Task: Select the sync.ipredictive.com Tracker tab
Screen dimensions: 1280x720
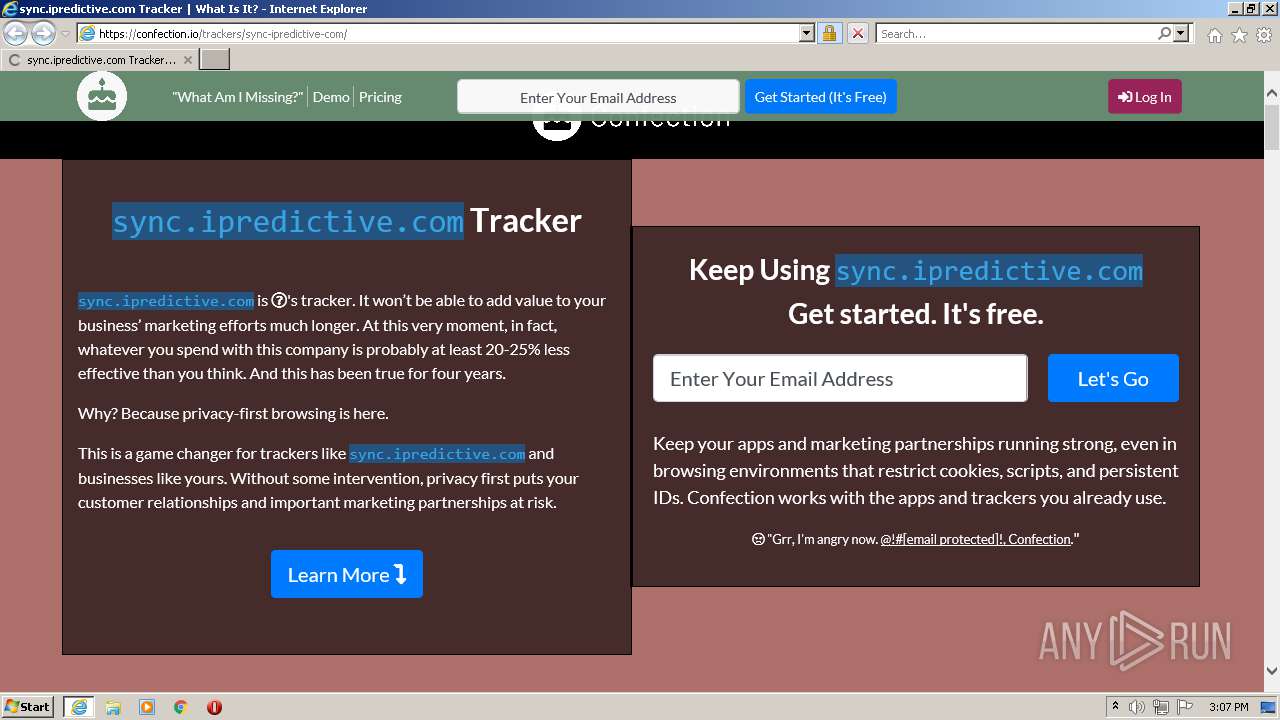Action: (100, 60)
